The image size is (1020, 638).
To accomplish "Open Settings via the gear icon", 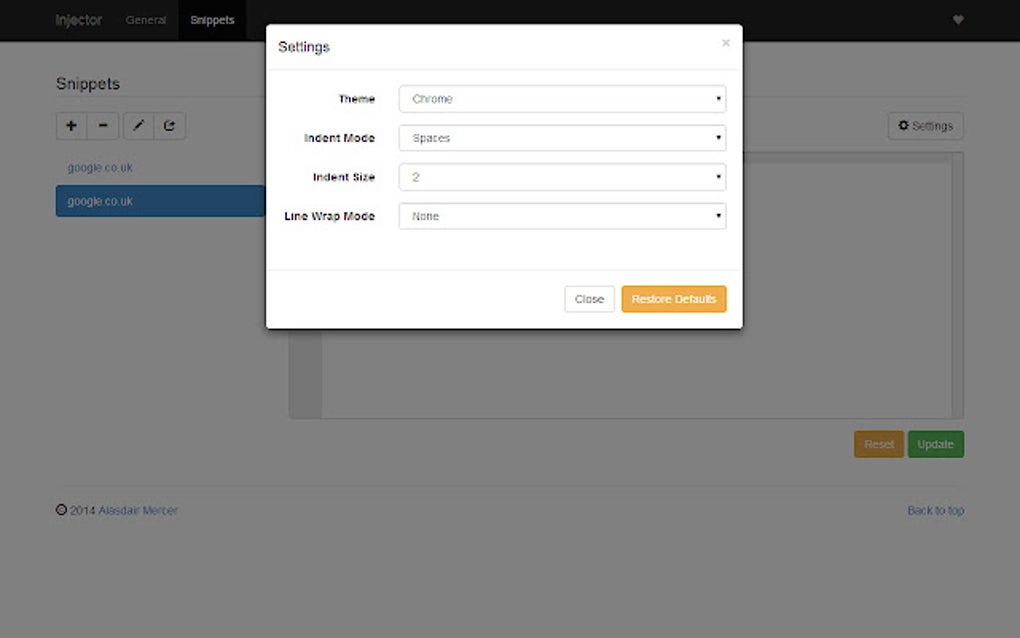I will click(x=924, y=125).
